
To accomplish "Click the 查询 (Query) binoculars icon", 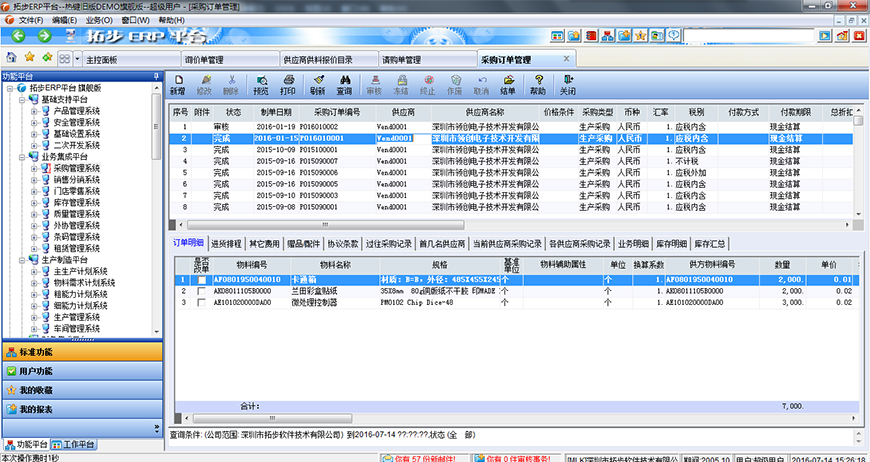I will point(344,84).
